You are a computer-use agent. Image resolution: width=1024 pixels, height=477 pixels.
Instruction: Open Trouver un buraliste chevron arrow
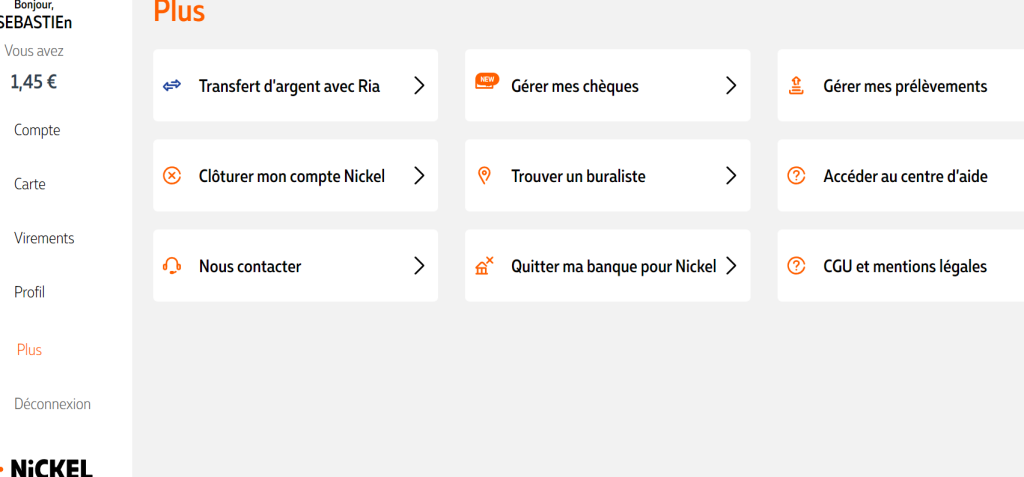731,176
